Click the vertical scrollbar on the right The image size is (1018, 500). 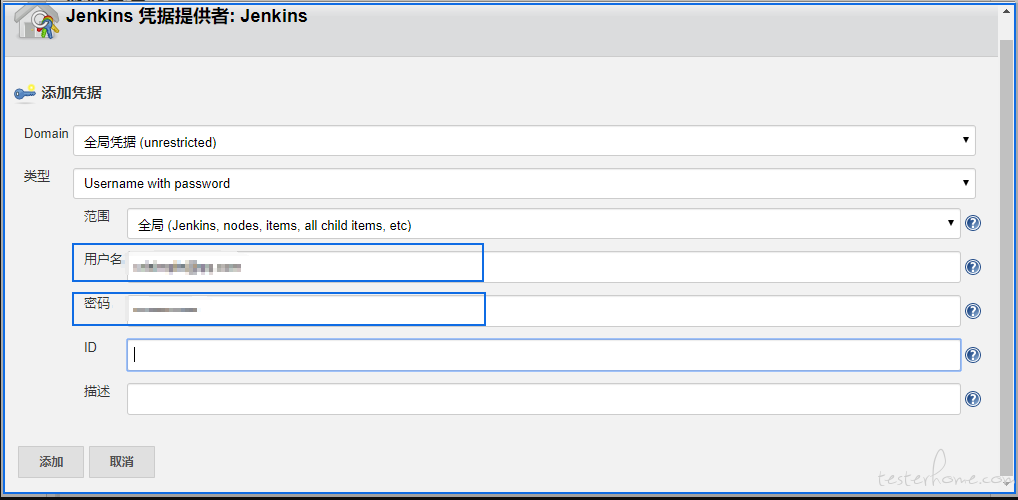pyautogui.click(x=1006, y=250)
